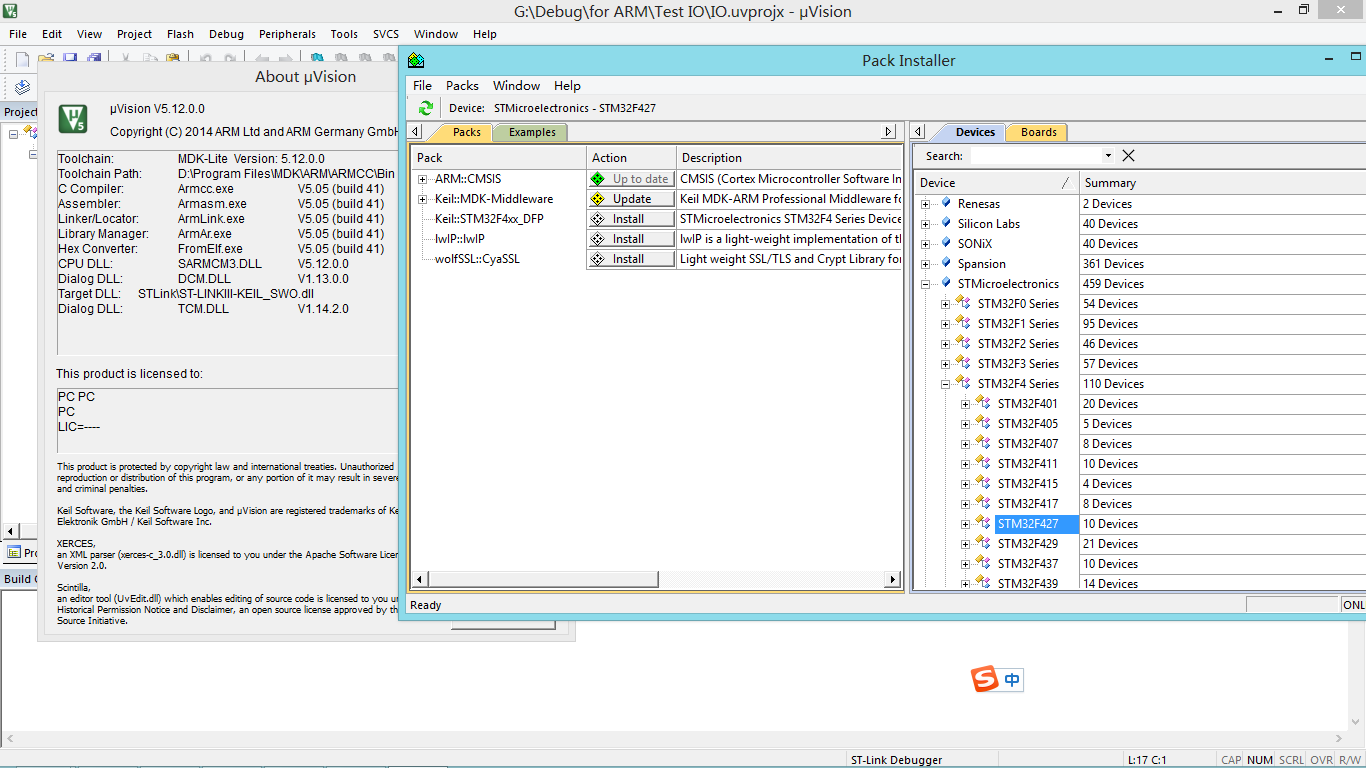Open the Flash menu in µVision

(x=180, y=34)
